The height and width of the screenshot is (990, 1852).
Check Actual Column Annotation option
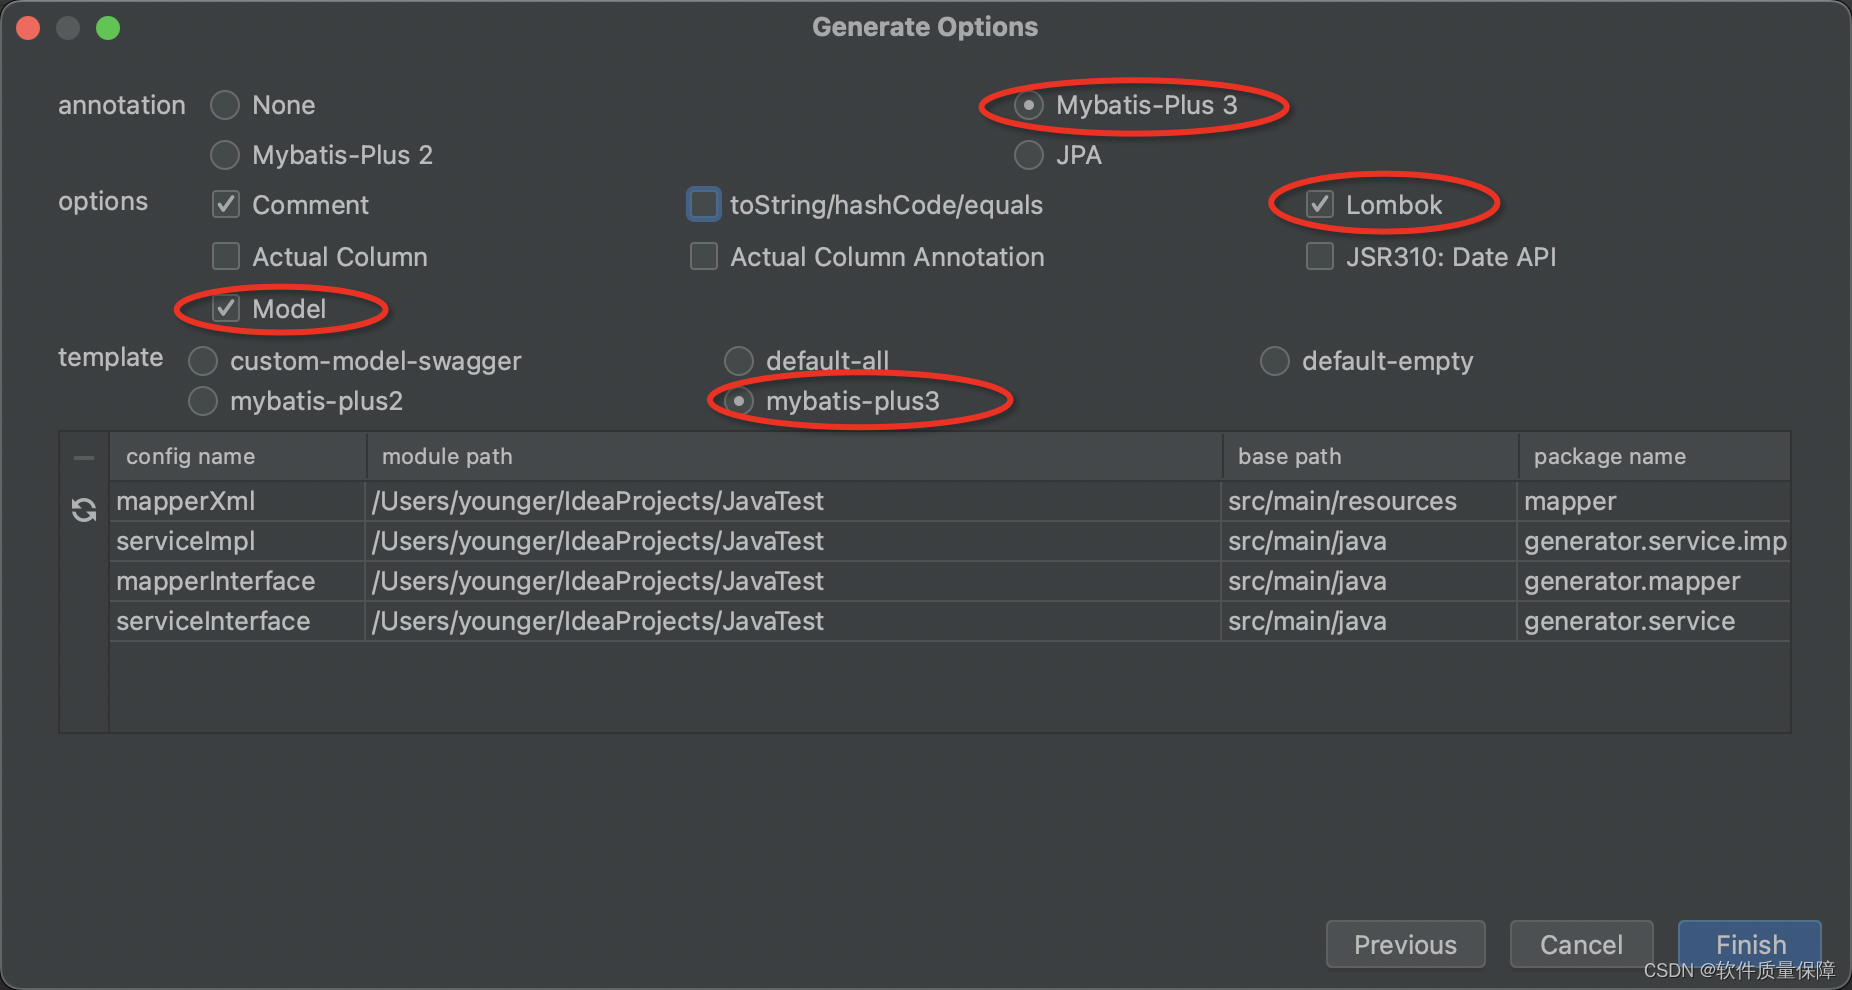click(x=704, y=257)
